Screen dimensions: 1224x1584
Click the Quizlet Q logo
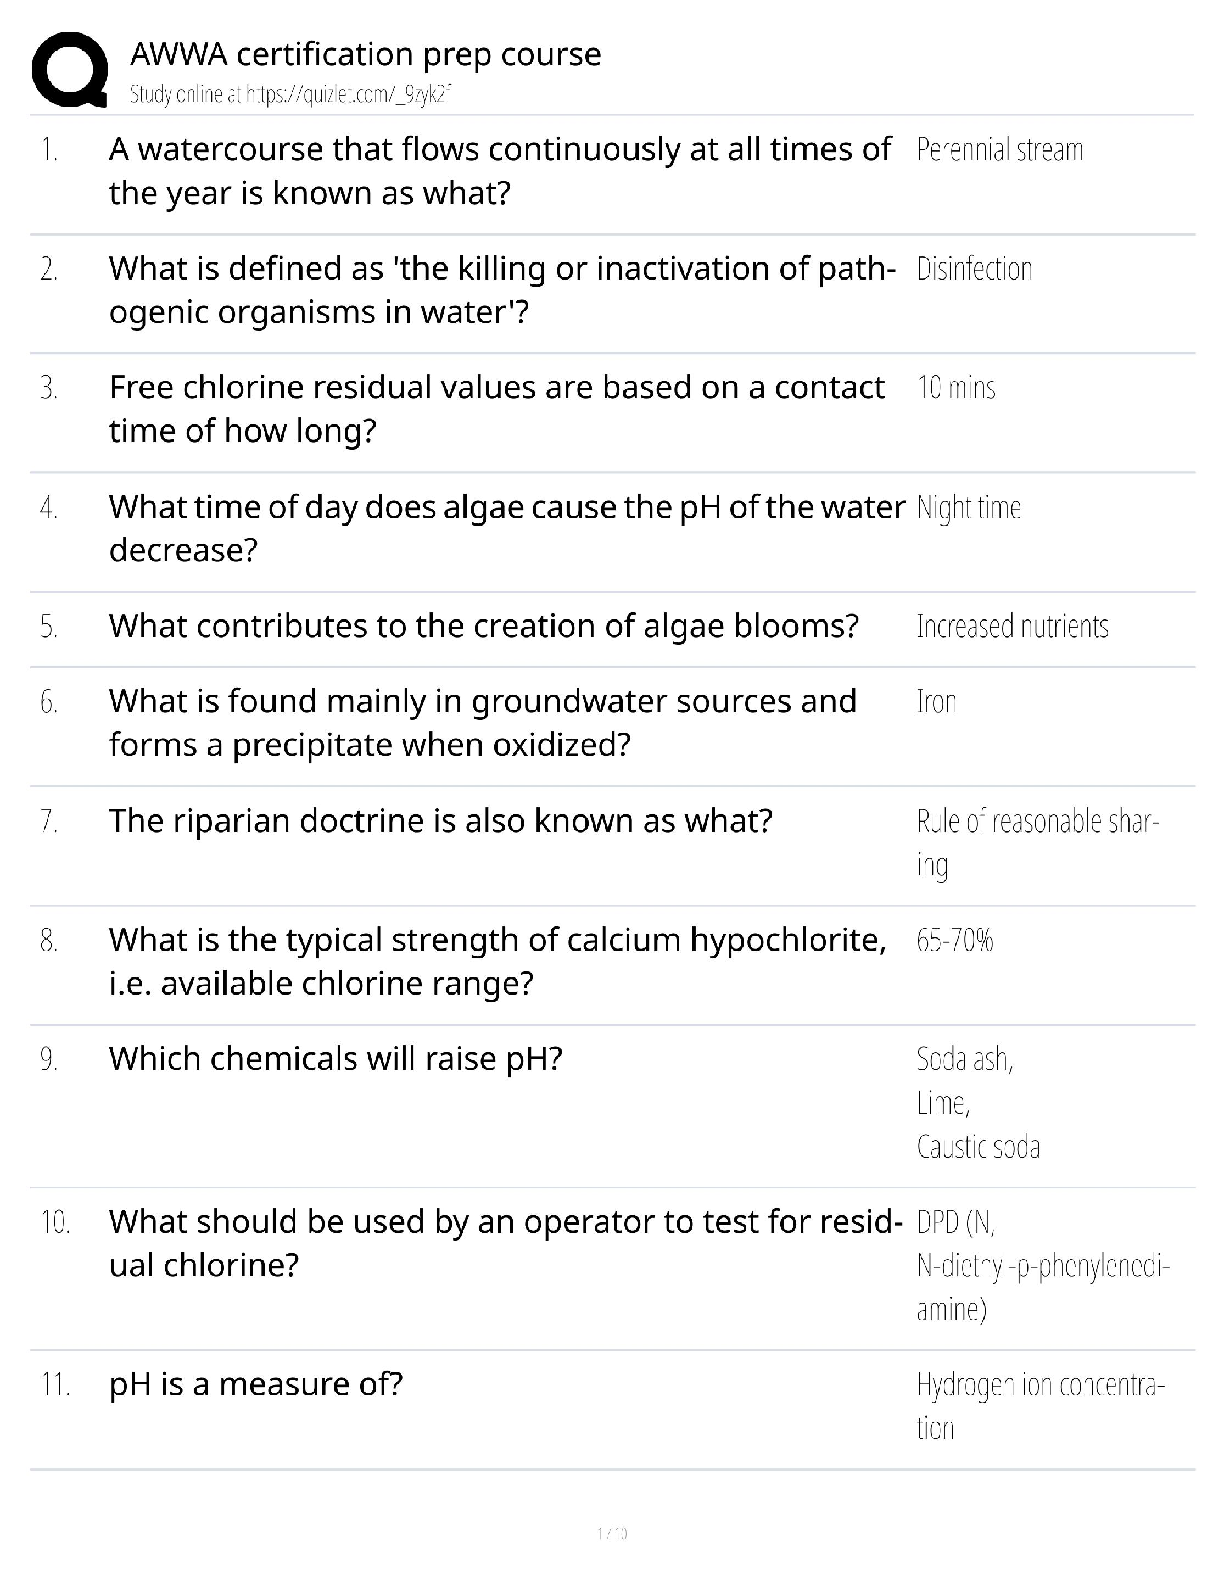pyautogui.click(x=69, y=70)
